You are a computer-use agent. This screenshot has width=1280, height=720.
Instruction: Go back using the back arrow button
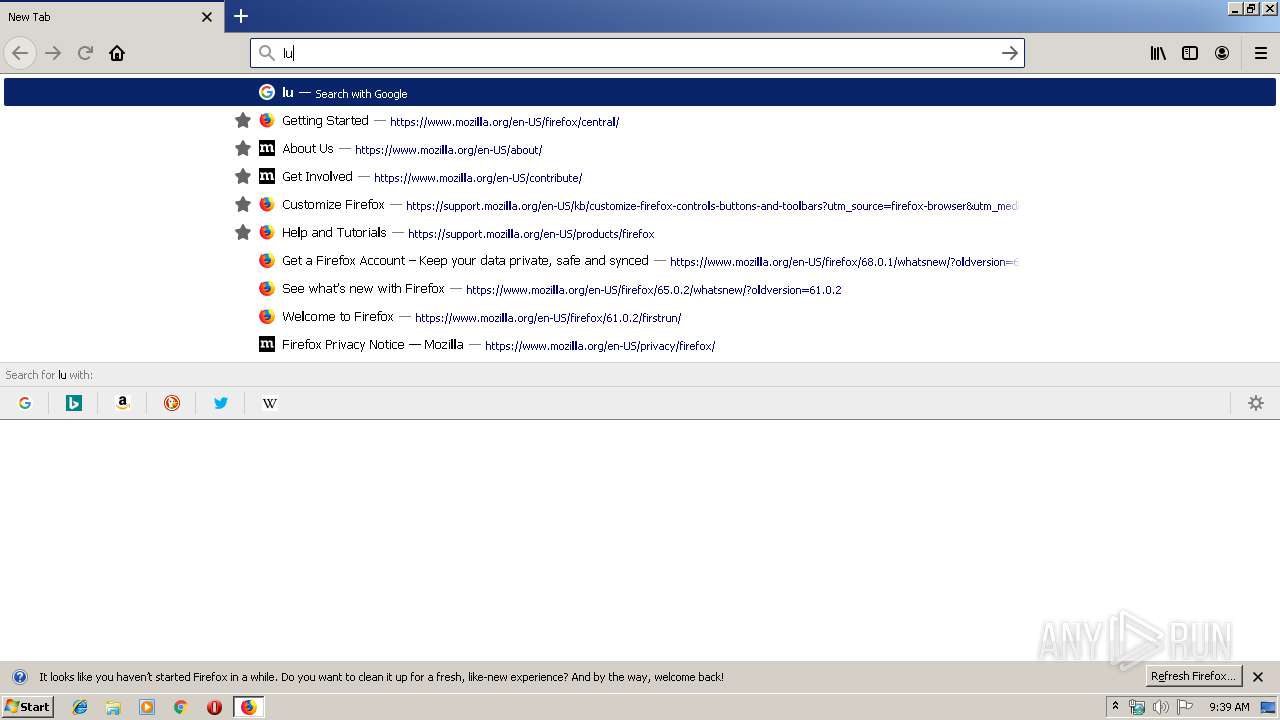pos(20,53)
